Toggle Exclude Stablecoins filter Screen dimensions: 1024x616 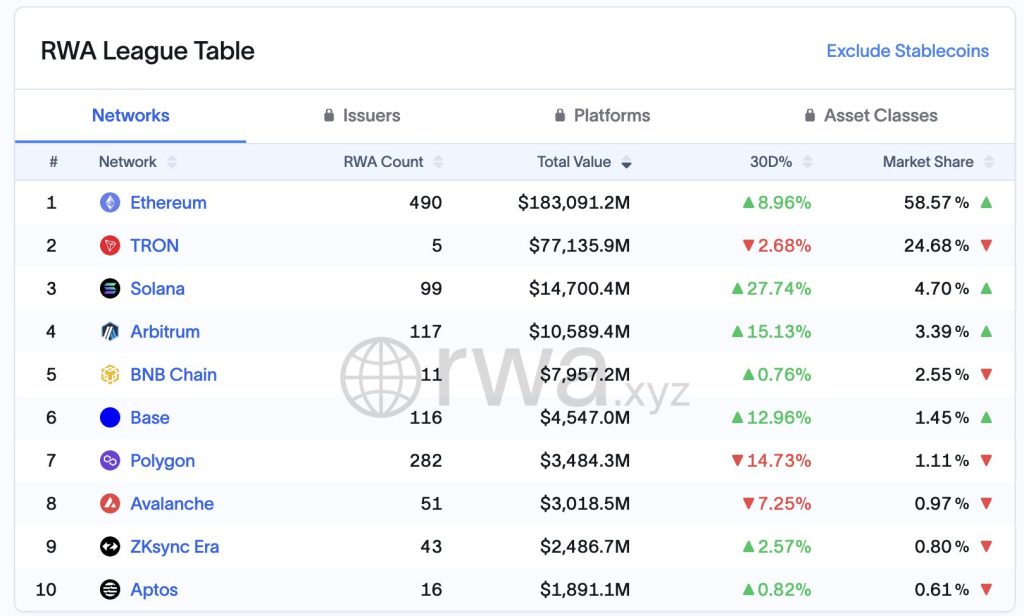point(907,51)
